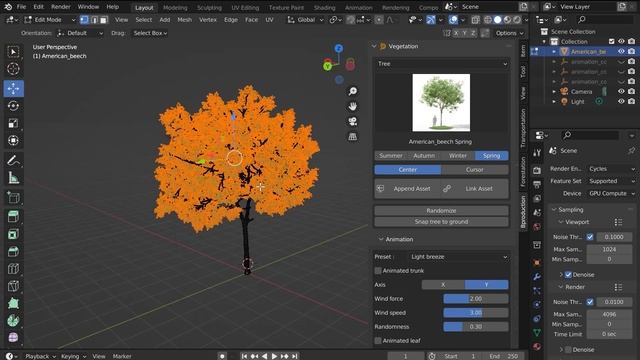Image resolution: width=640 pixels, height=360 pixels.
Task: Open Drag Select Box dropdown
Action: pos(150,33)
